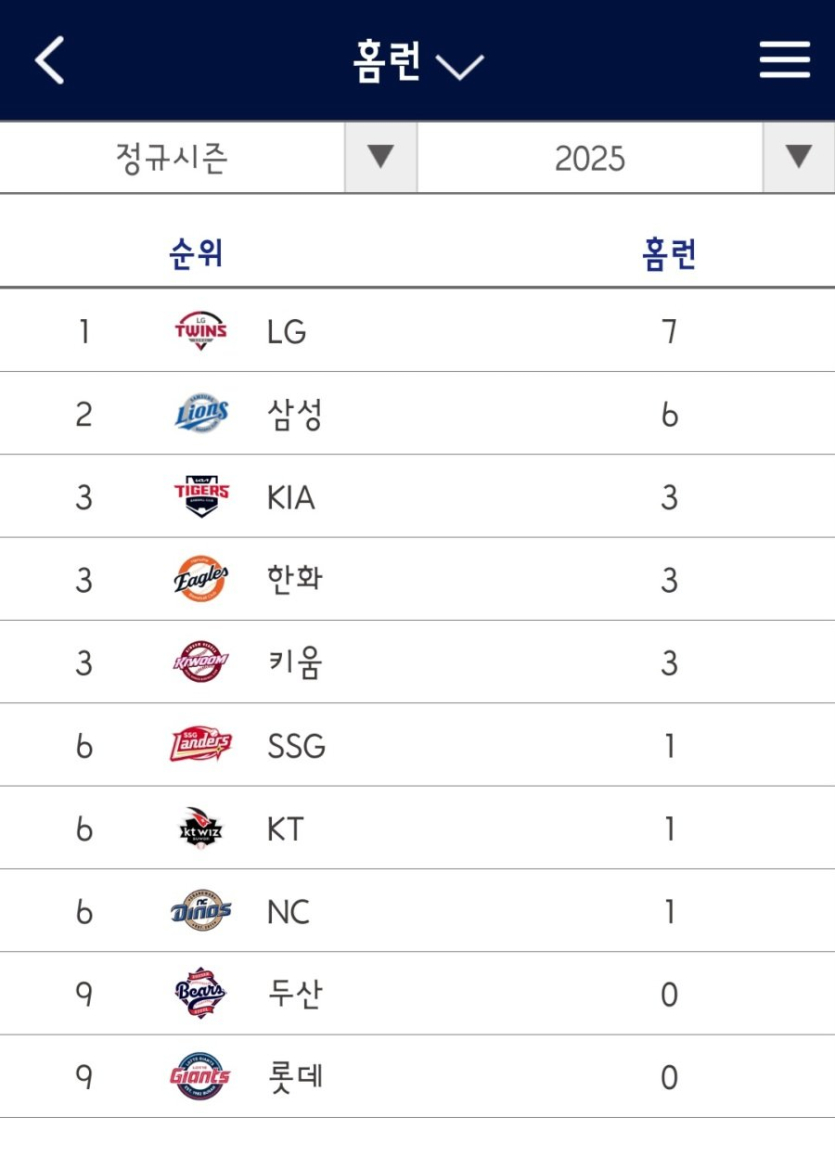This screenshot has width=835, height=1169.
Task: Open the hamburger menu
Action: pyautogui.click(x=784, y=60)
